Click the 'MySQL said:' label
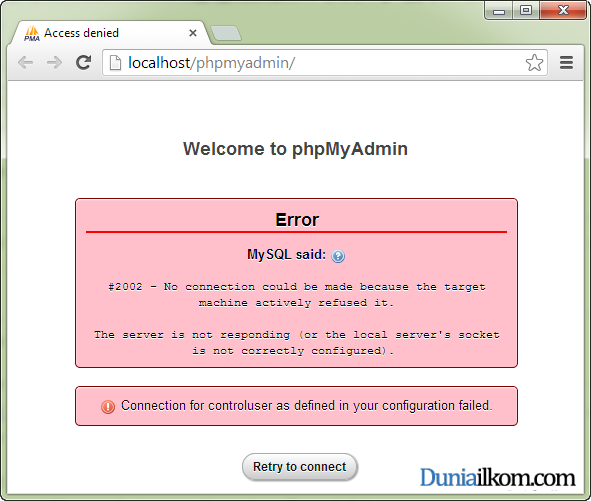 click(286, 255)
